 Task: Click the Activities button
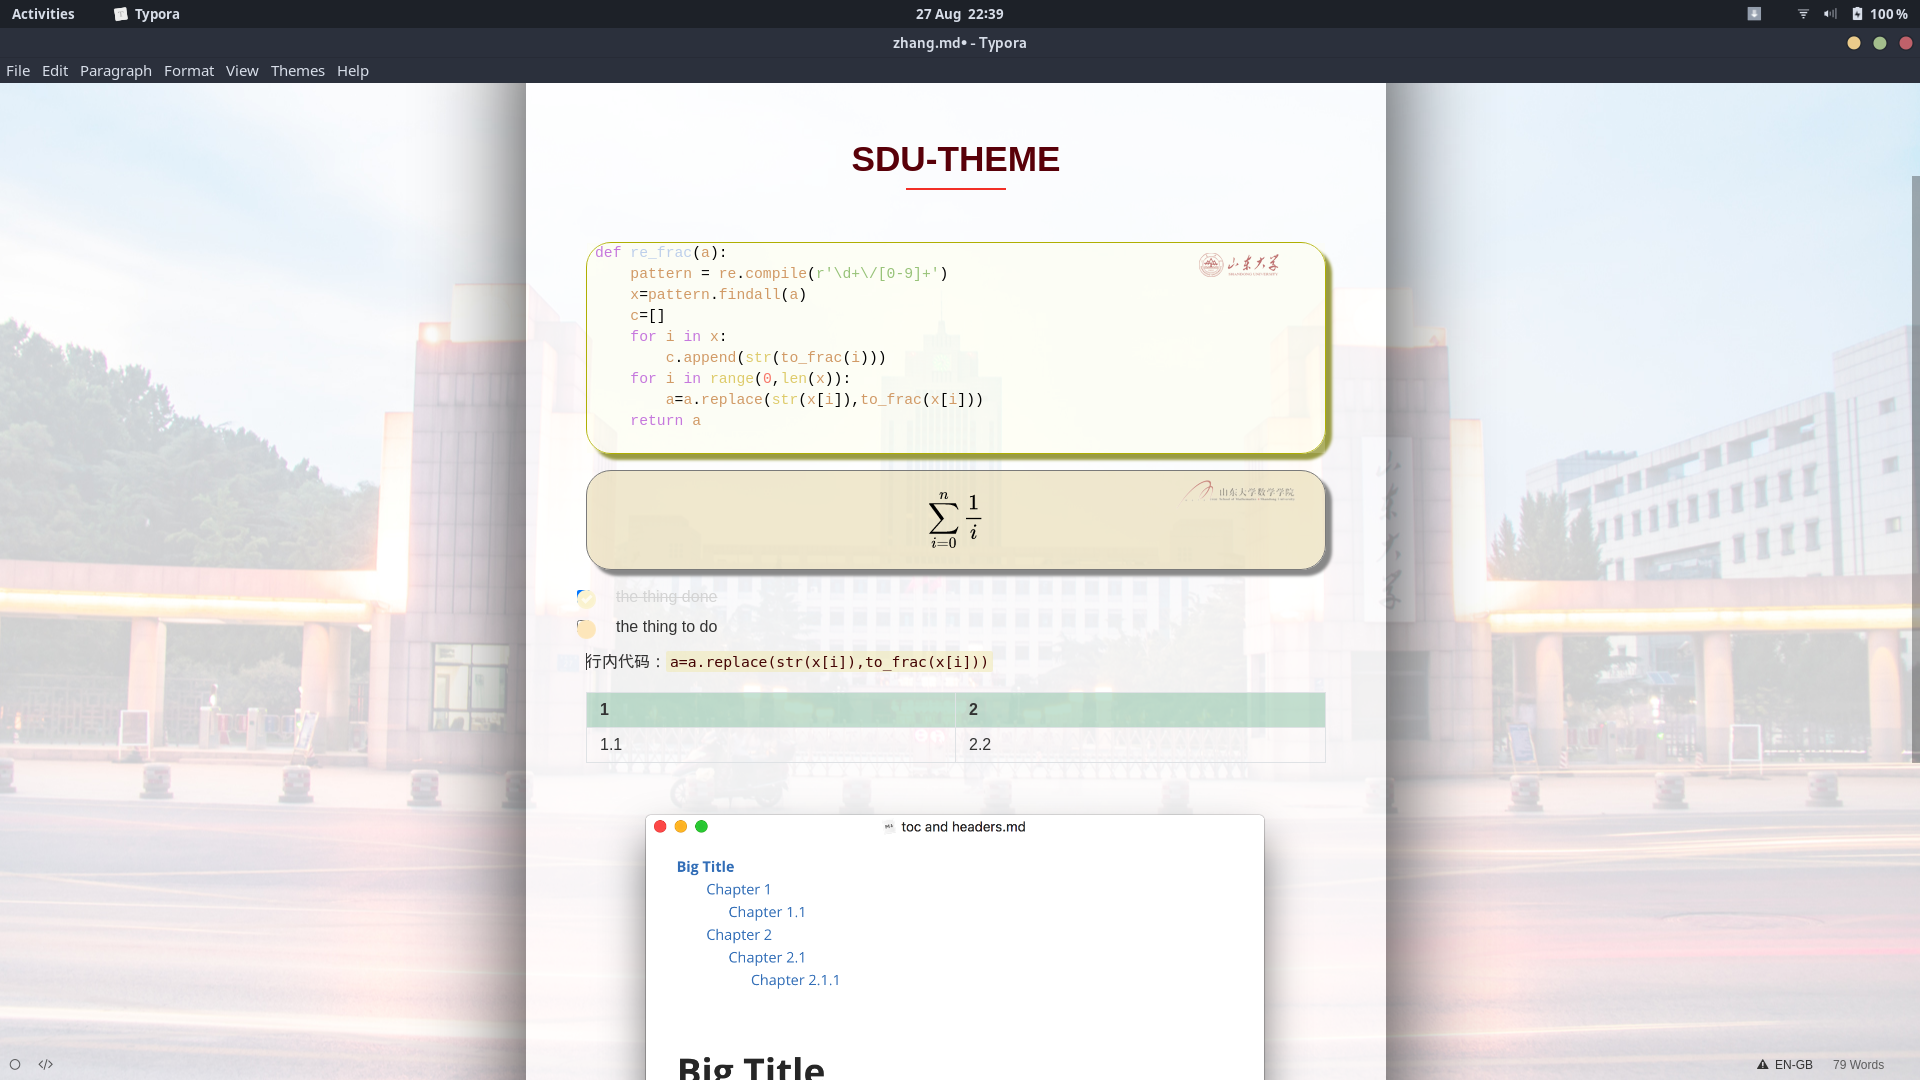(x=43, y=14)
